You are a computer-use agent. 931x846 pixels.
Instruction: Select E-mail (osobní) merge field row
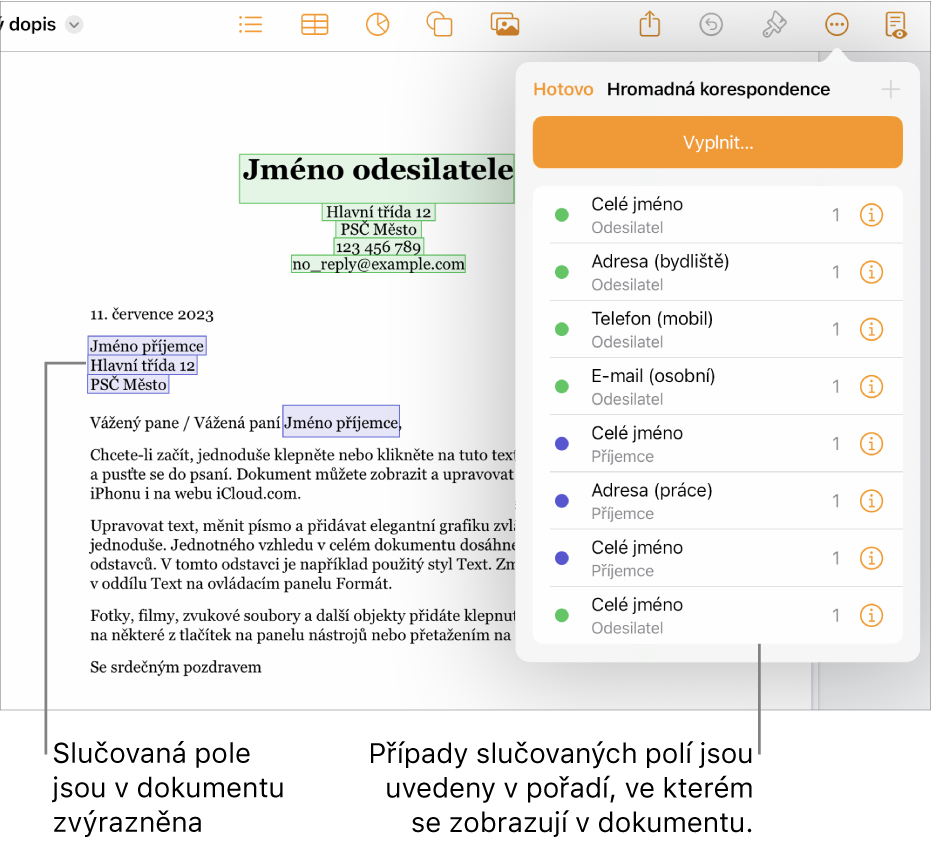click(717, 386)
